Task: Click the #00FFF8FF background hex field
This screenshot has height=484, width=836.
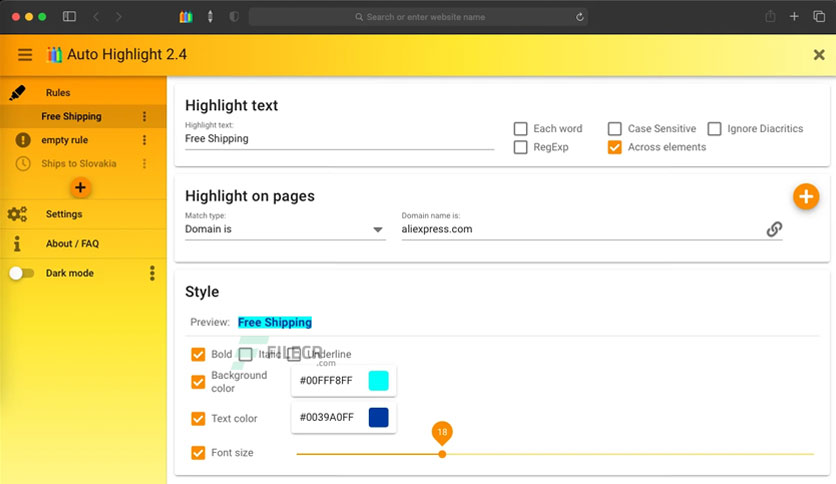Action: point(326,381)
